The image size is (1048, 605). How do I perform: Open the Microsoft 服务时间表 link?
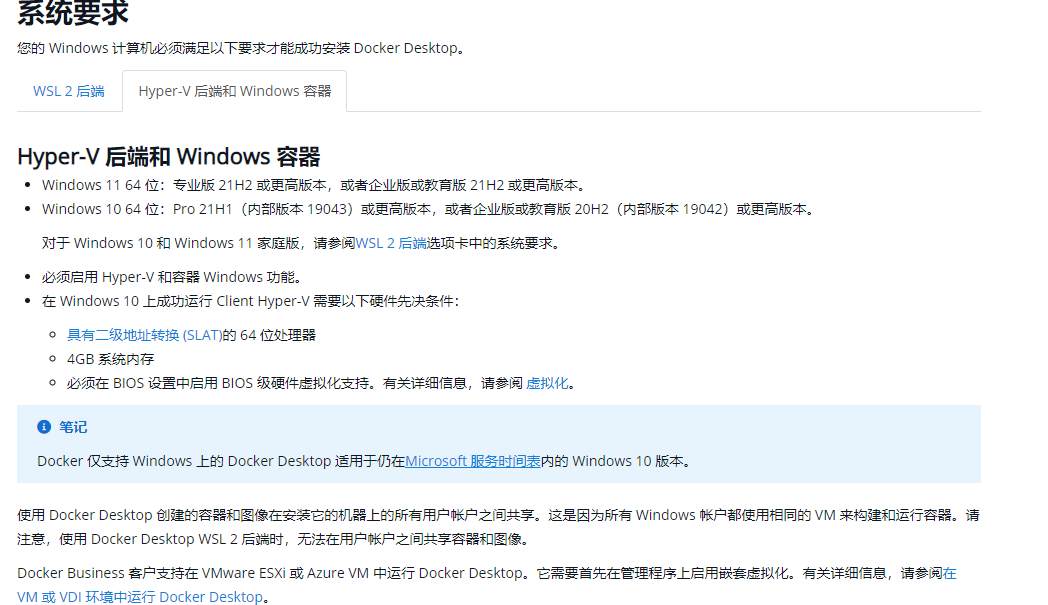[473, 461]
